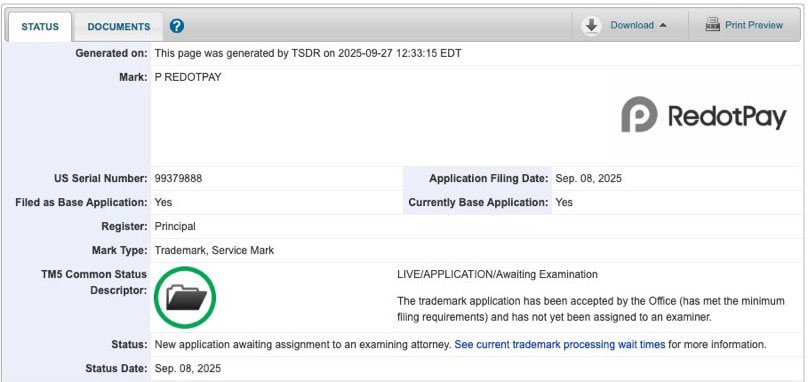
Task: Open Print Preview
Action: coord(753,25)
